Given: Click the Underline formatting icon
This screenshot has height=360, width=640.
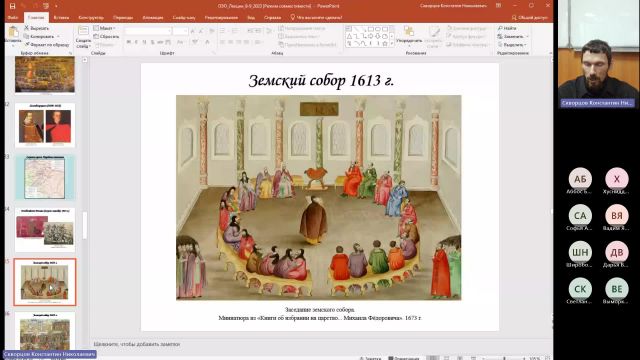Looking at the screenshot, I should (144, 42).
